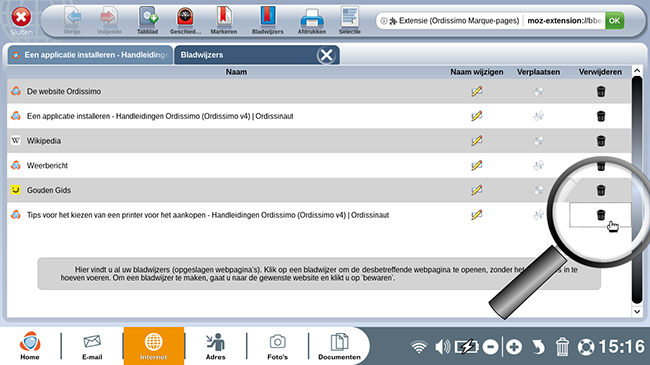Click the vertical scrollbar thumb
The width and height of the screenshot is (650, 365).
tap(637, 190)
